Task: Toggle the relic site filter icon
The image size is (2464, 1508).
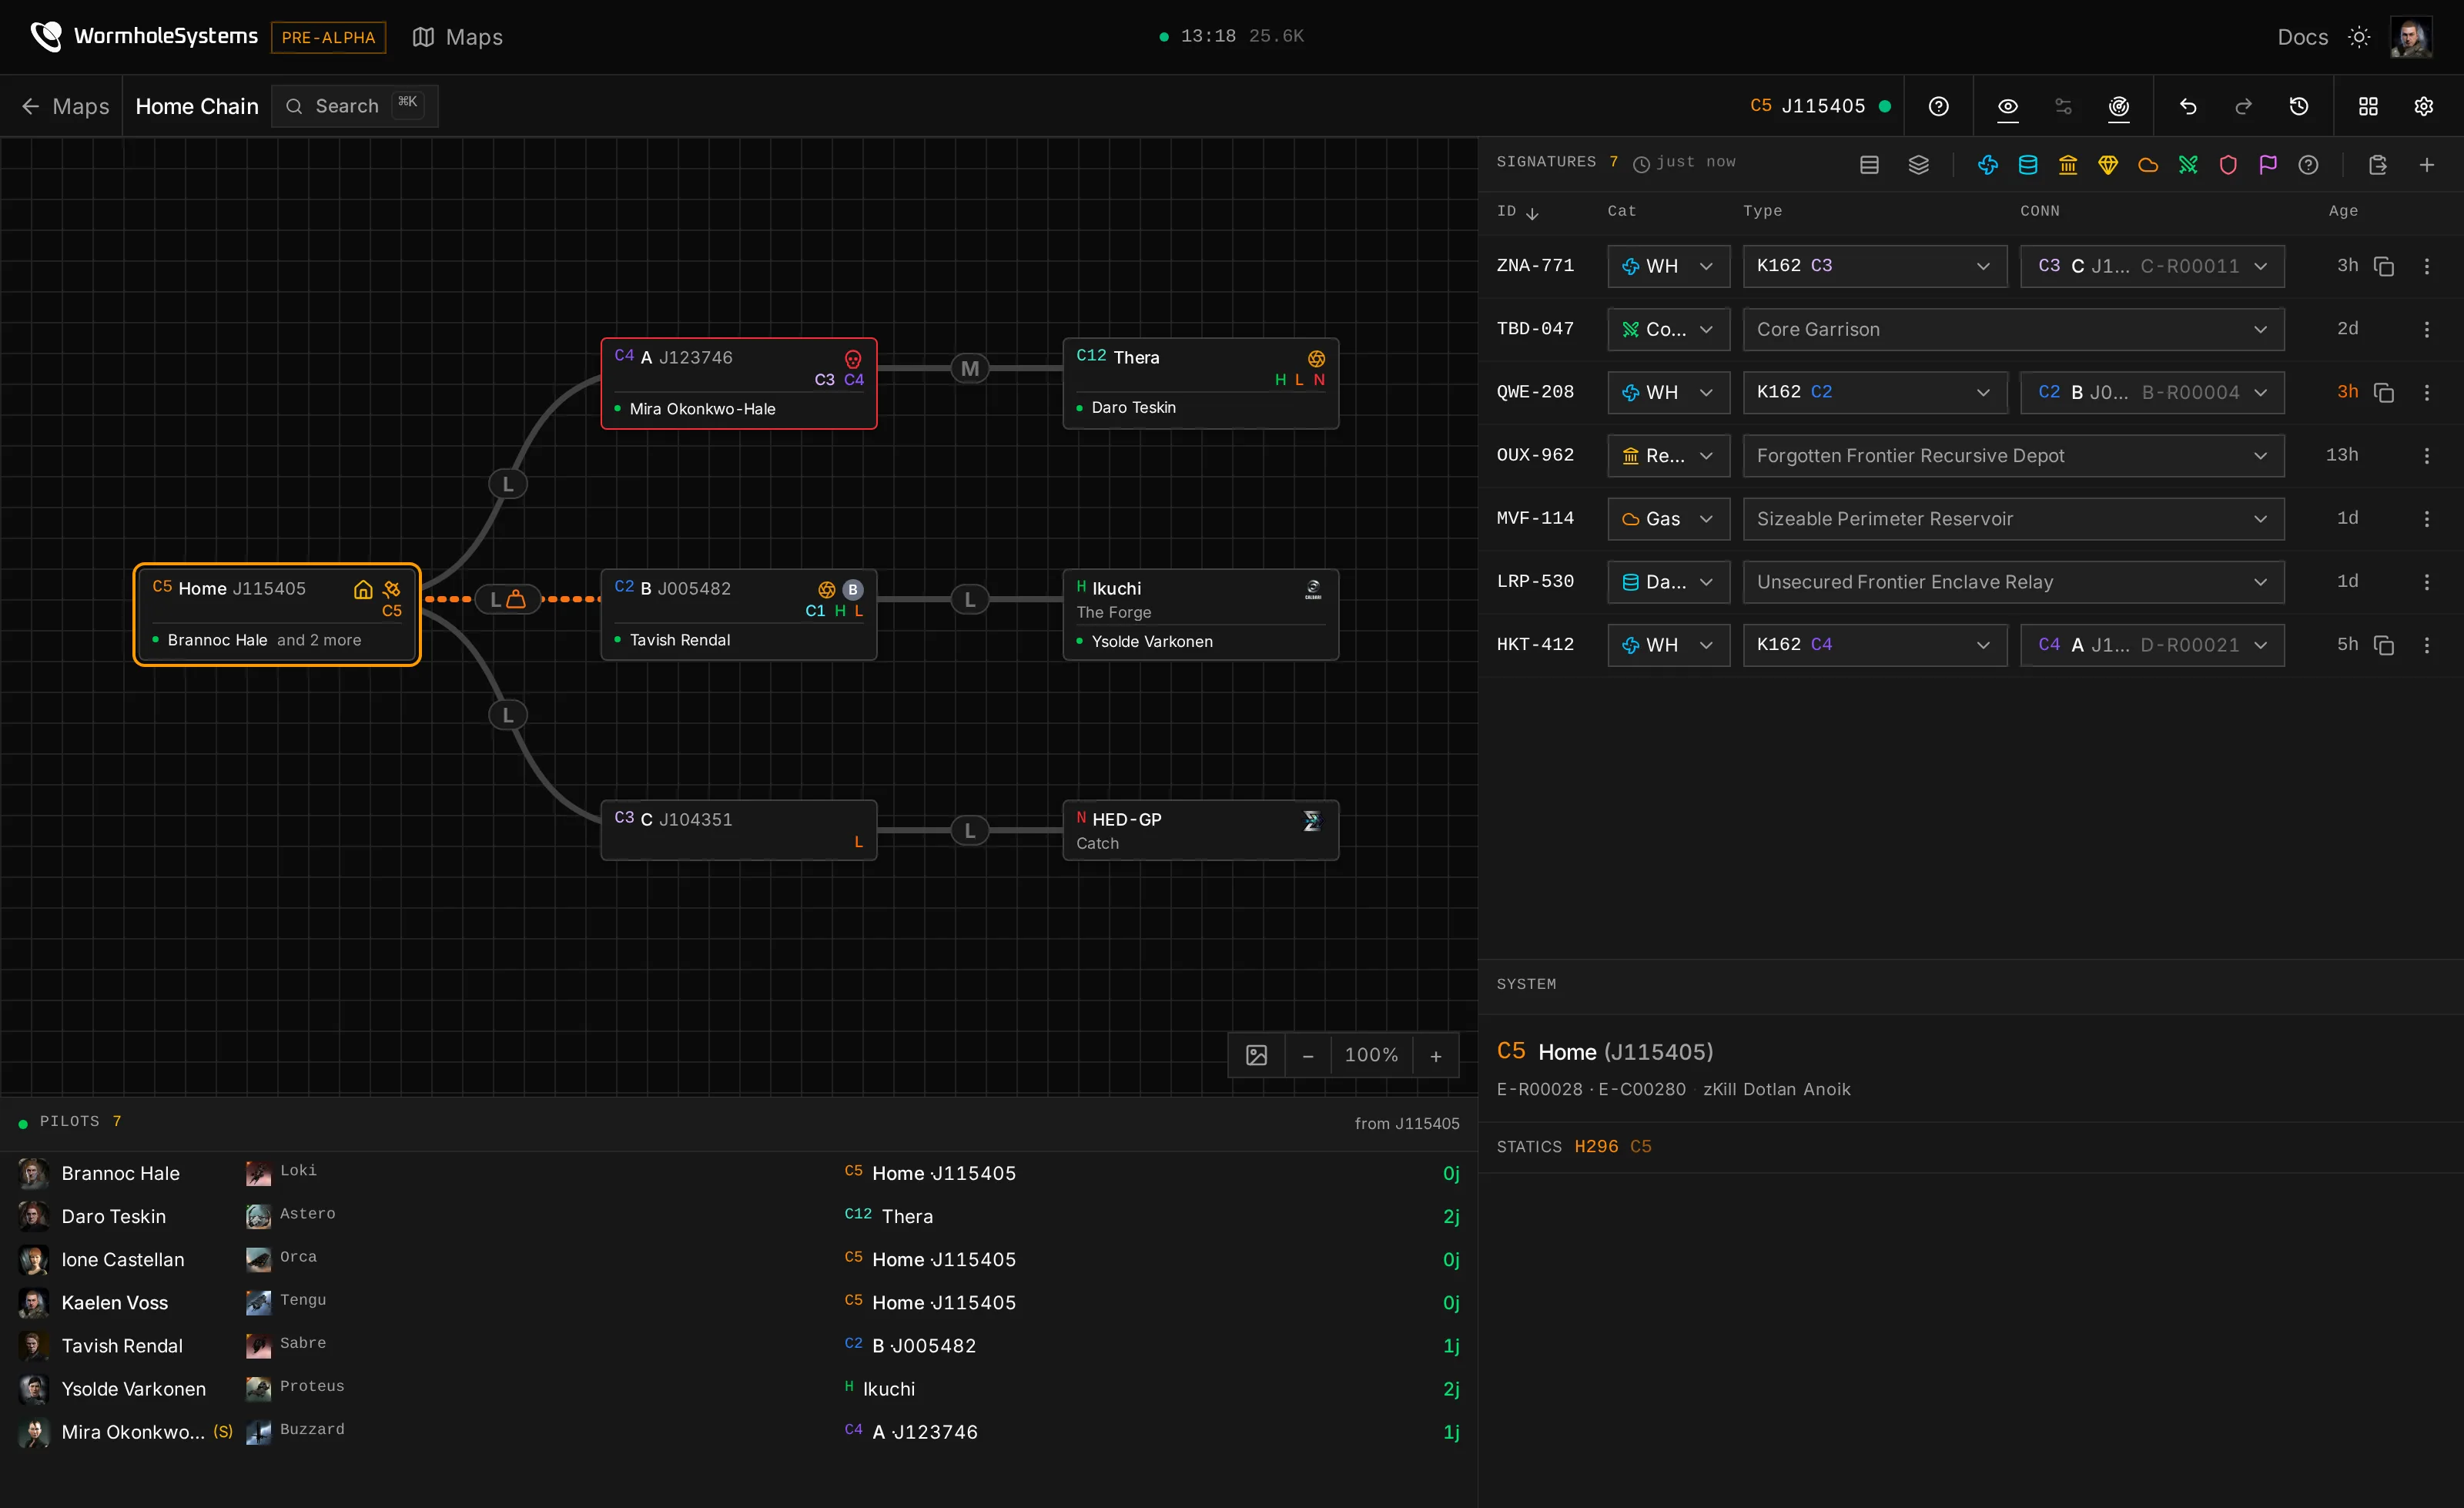Action: coord(2068,165)
